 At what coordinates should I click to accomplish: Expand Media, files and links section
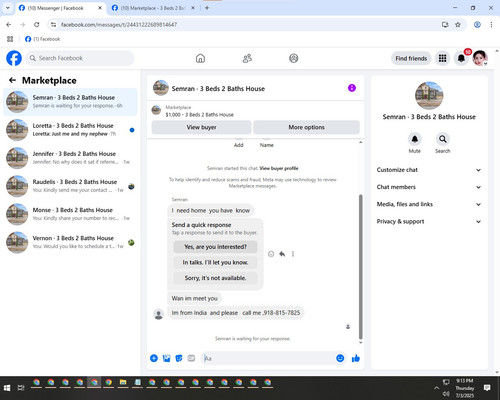pos(428,204)
